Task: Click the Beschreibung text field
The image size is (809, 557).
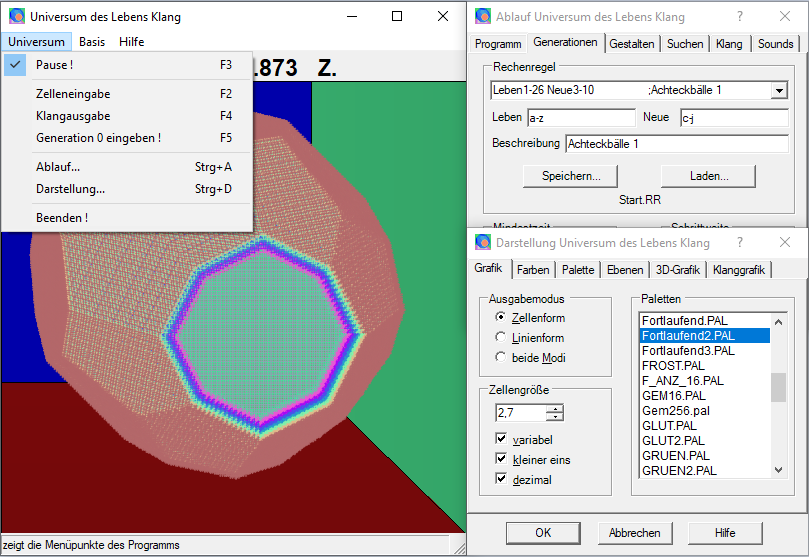Action: coord(677,144)
